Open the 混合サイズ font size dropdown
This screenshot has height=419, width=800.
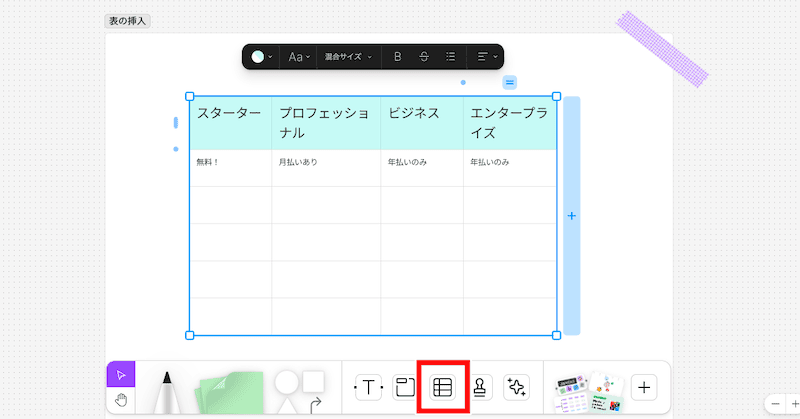coord(347,57)
